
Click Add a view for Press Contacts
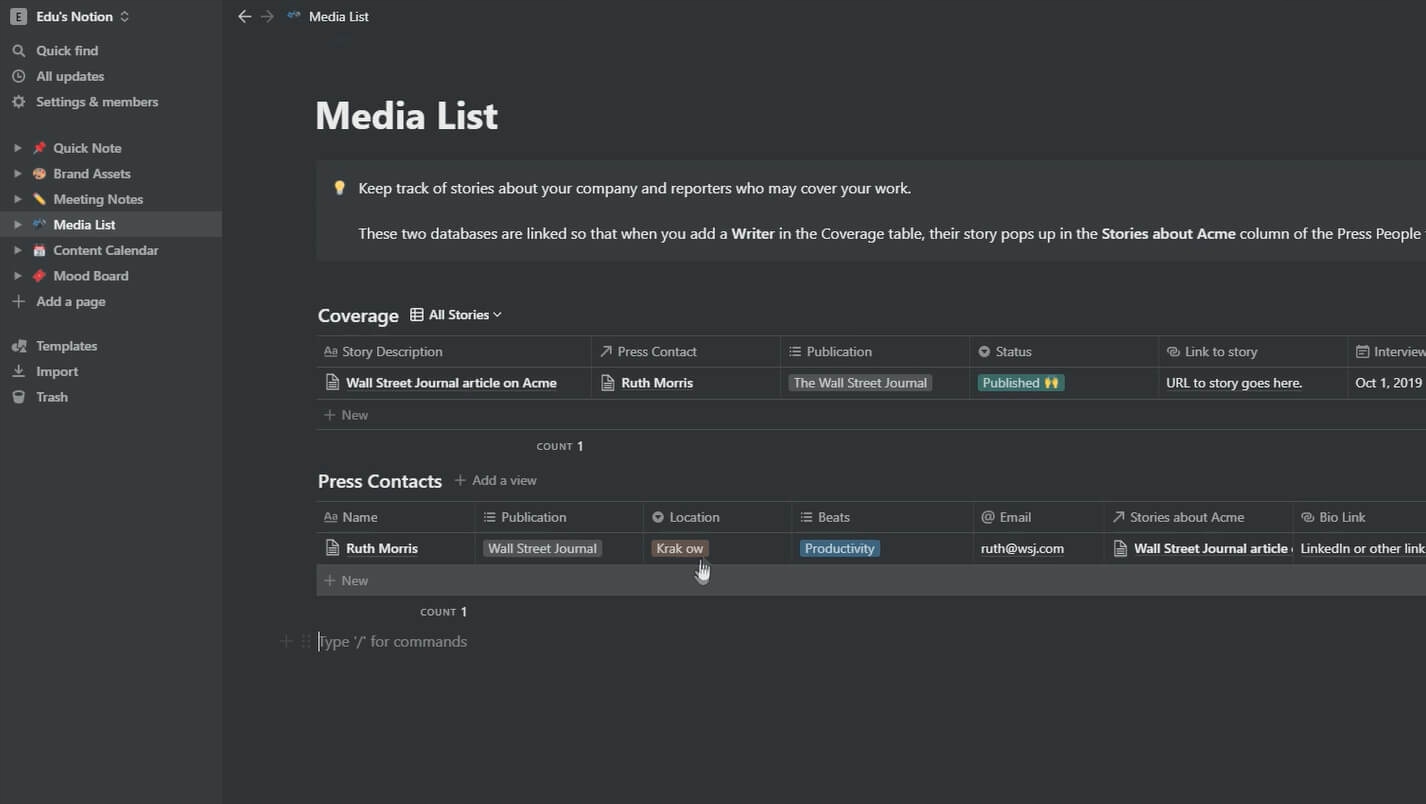tap(496, 481)
